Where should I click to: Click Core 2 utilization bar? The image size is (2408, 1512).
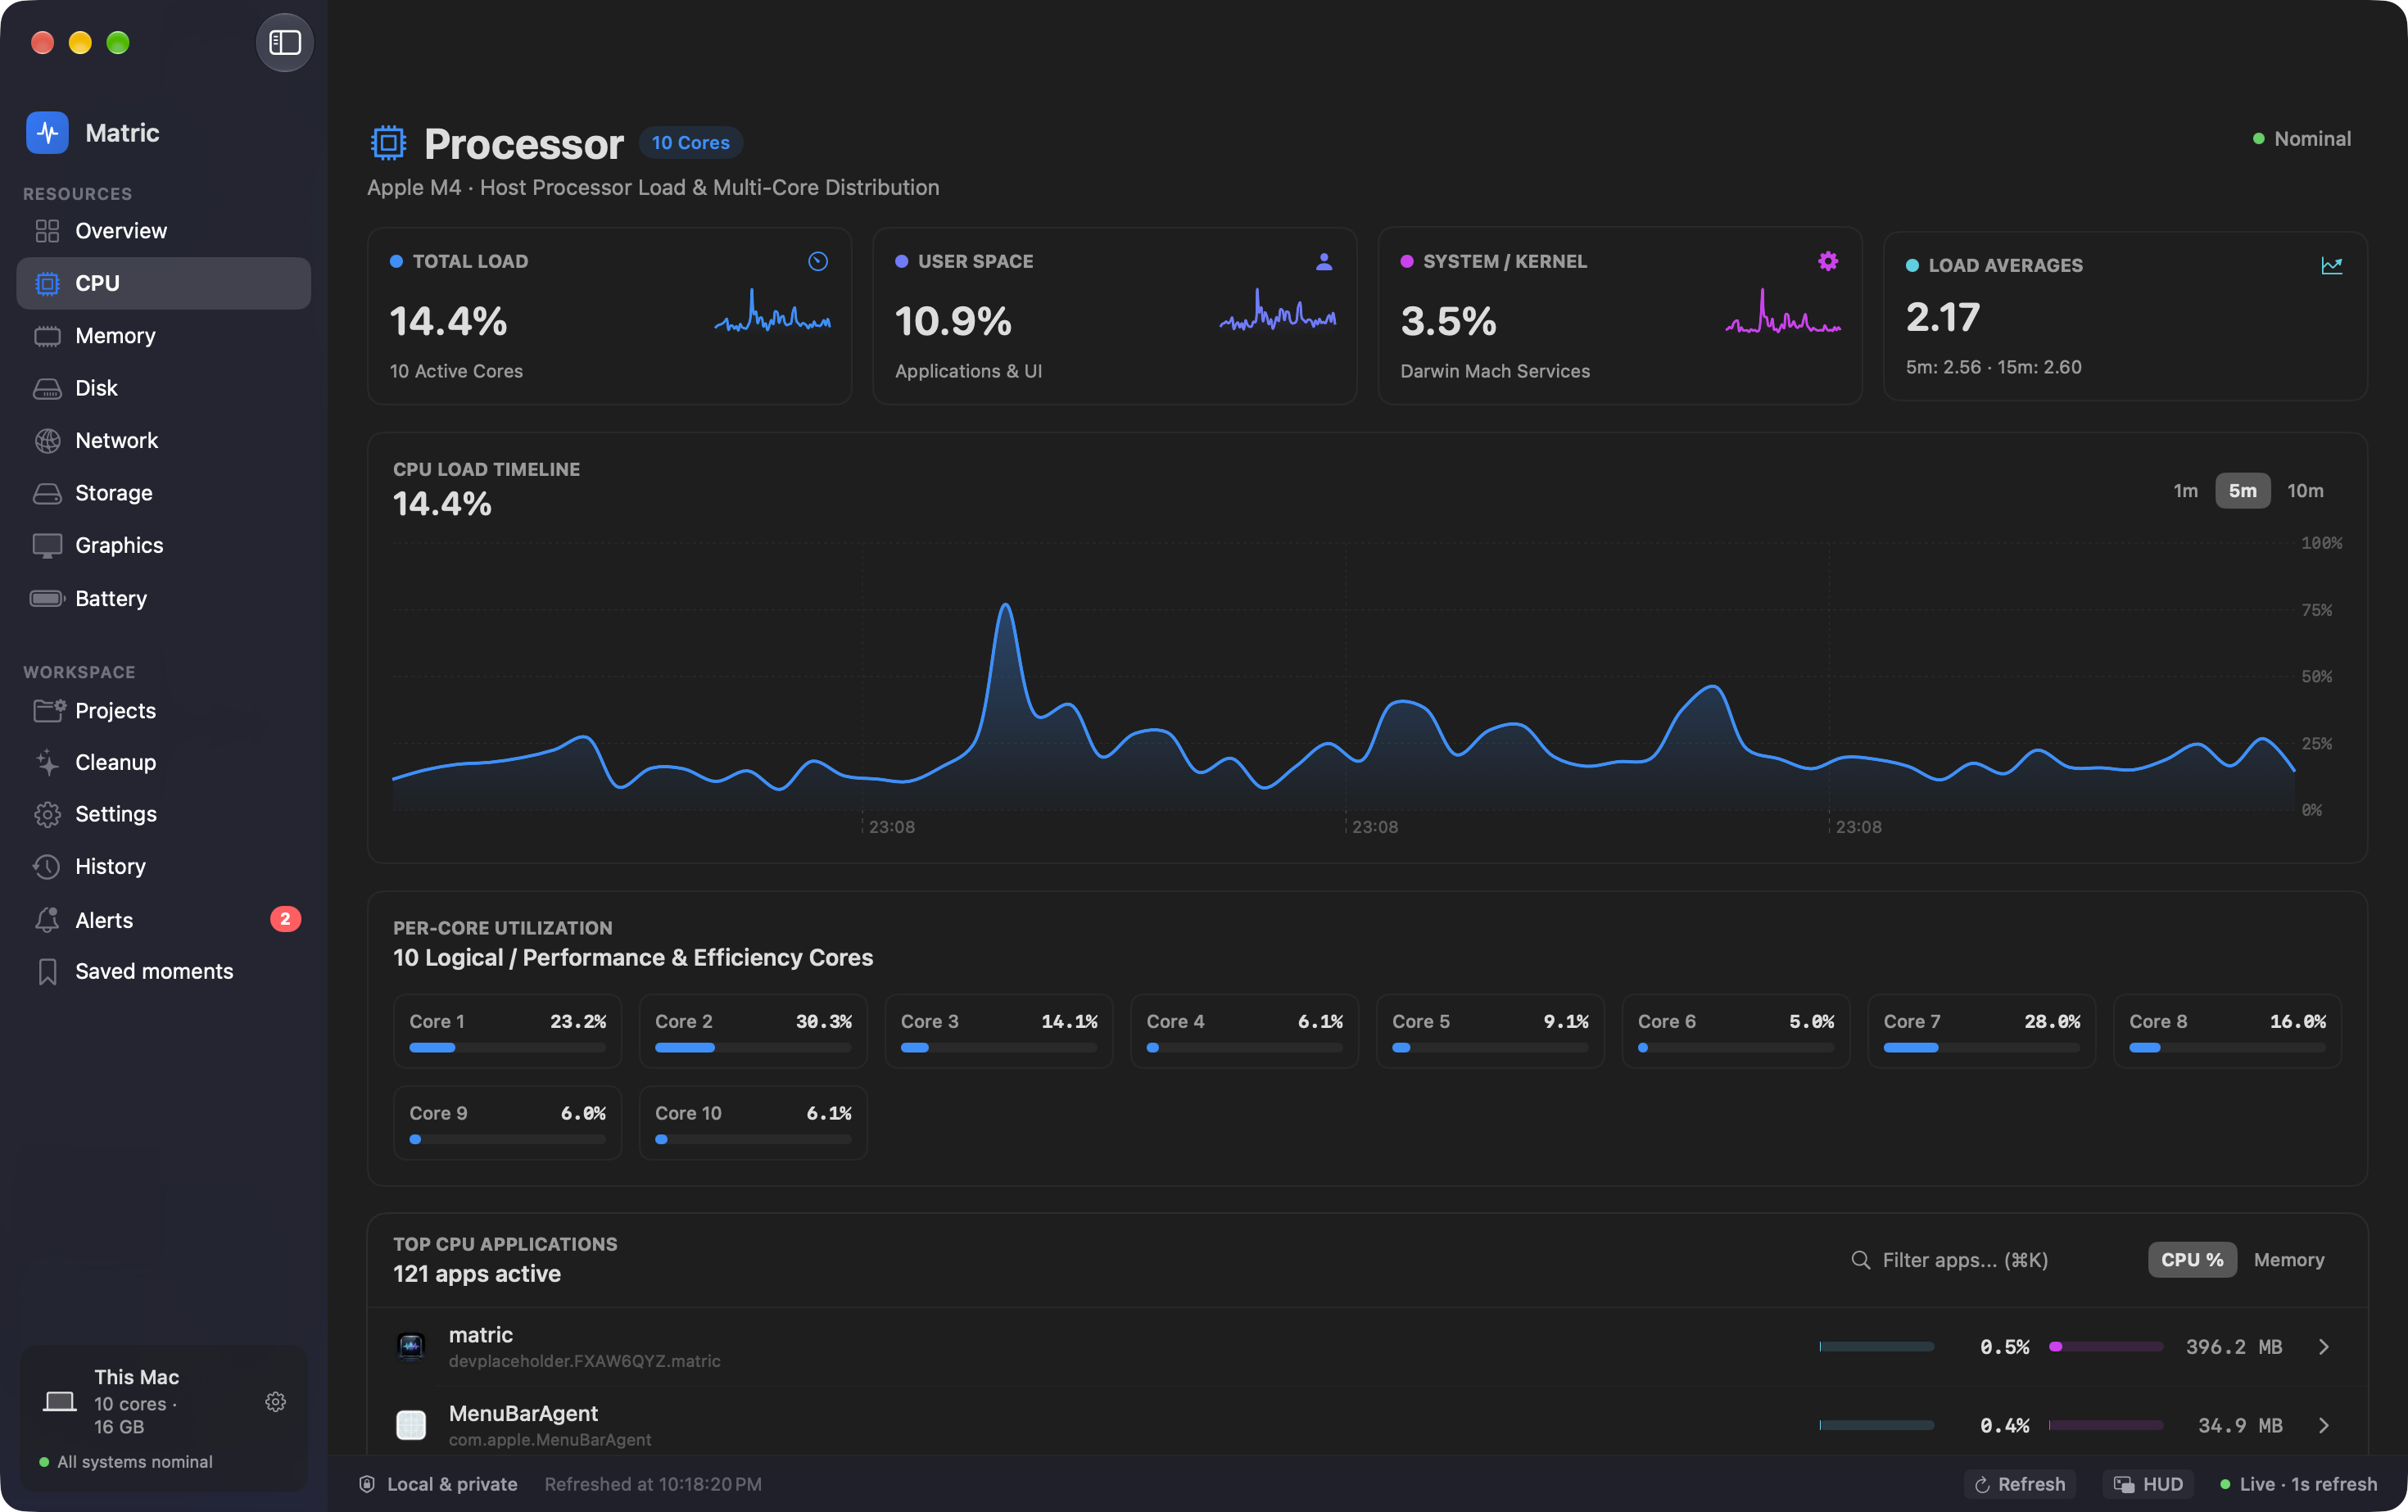pos(753,1048)
